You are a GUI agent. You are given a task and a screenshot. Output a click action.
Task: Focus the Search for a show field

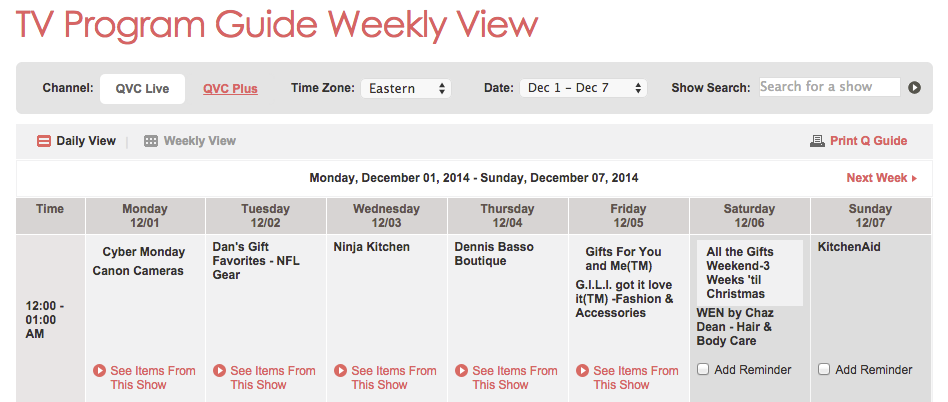[829, 87]
